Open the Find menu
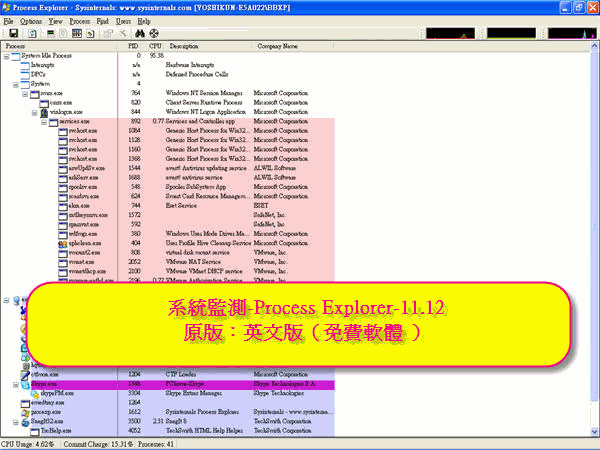 pos(104,20)
